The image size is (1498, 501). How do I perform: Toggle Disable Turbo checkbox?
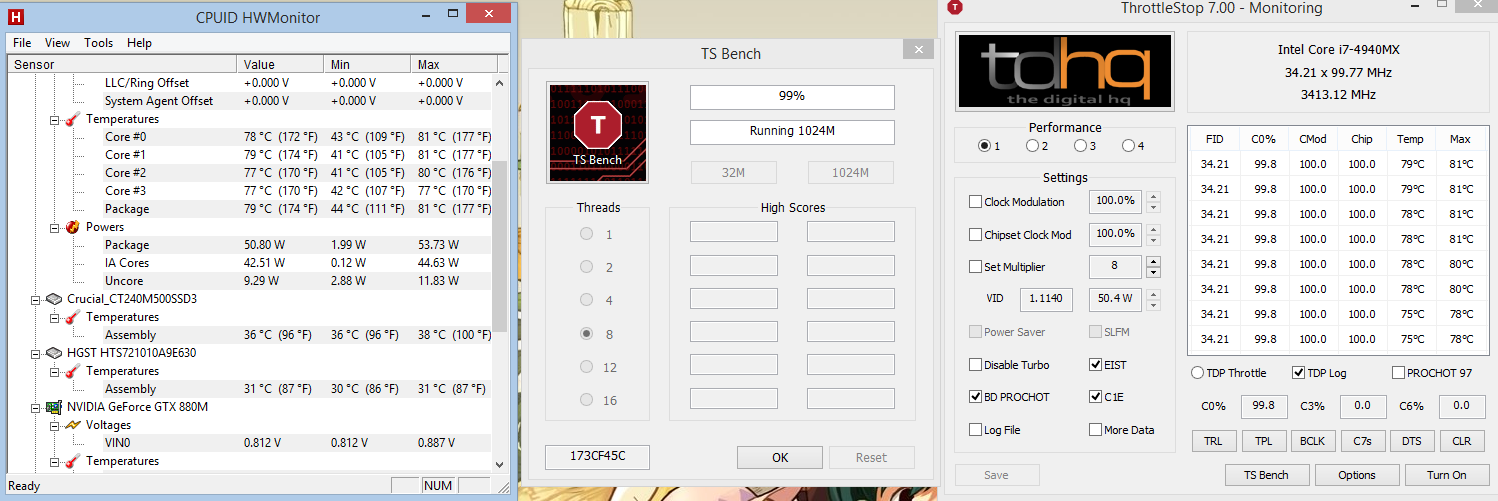pyautogui.click(x=975, y=365)
